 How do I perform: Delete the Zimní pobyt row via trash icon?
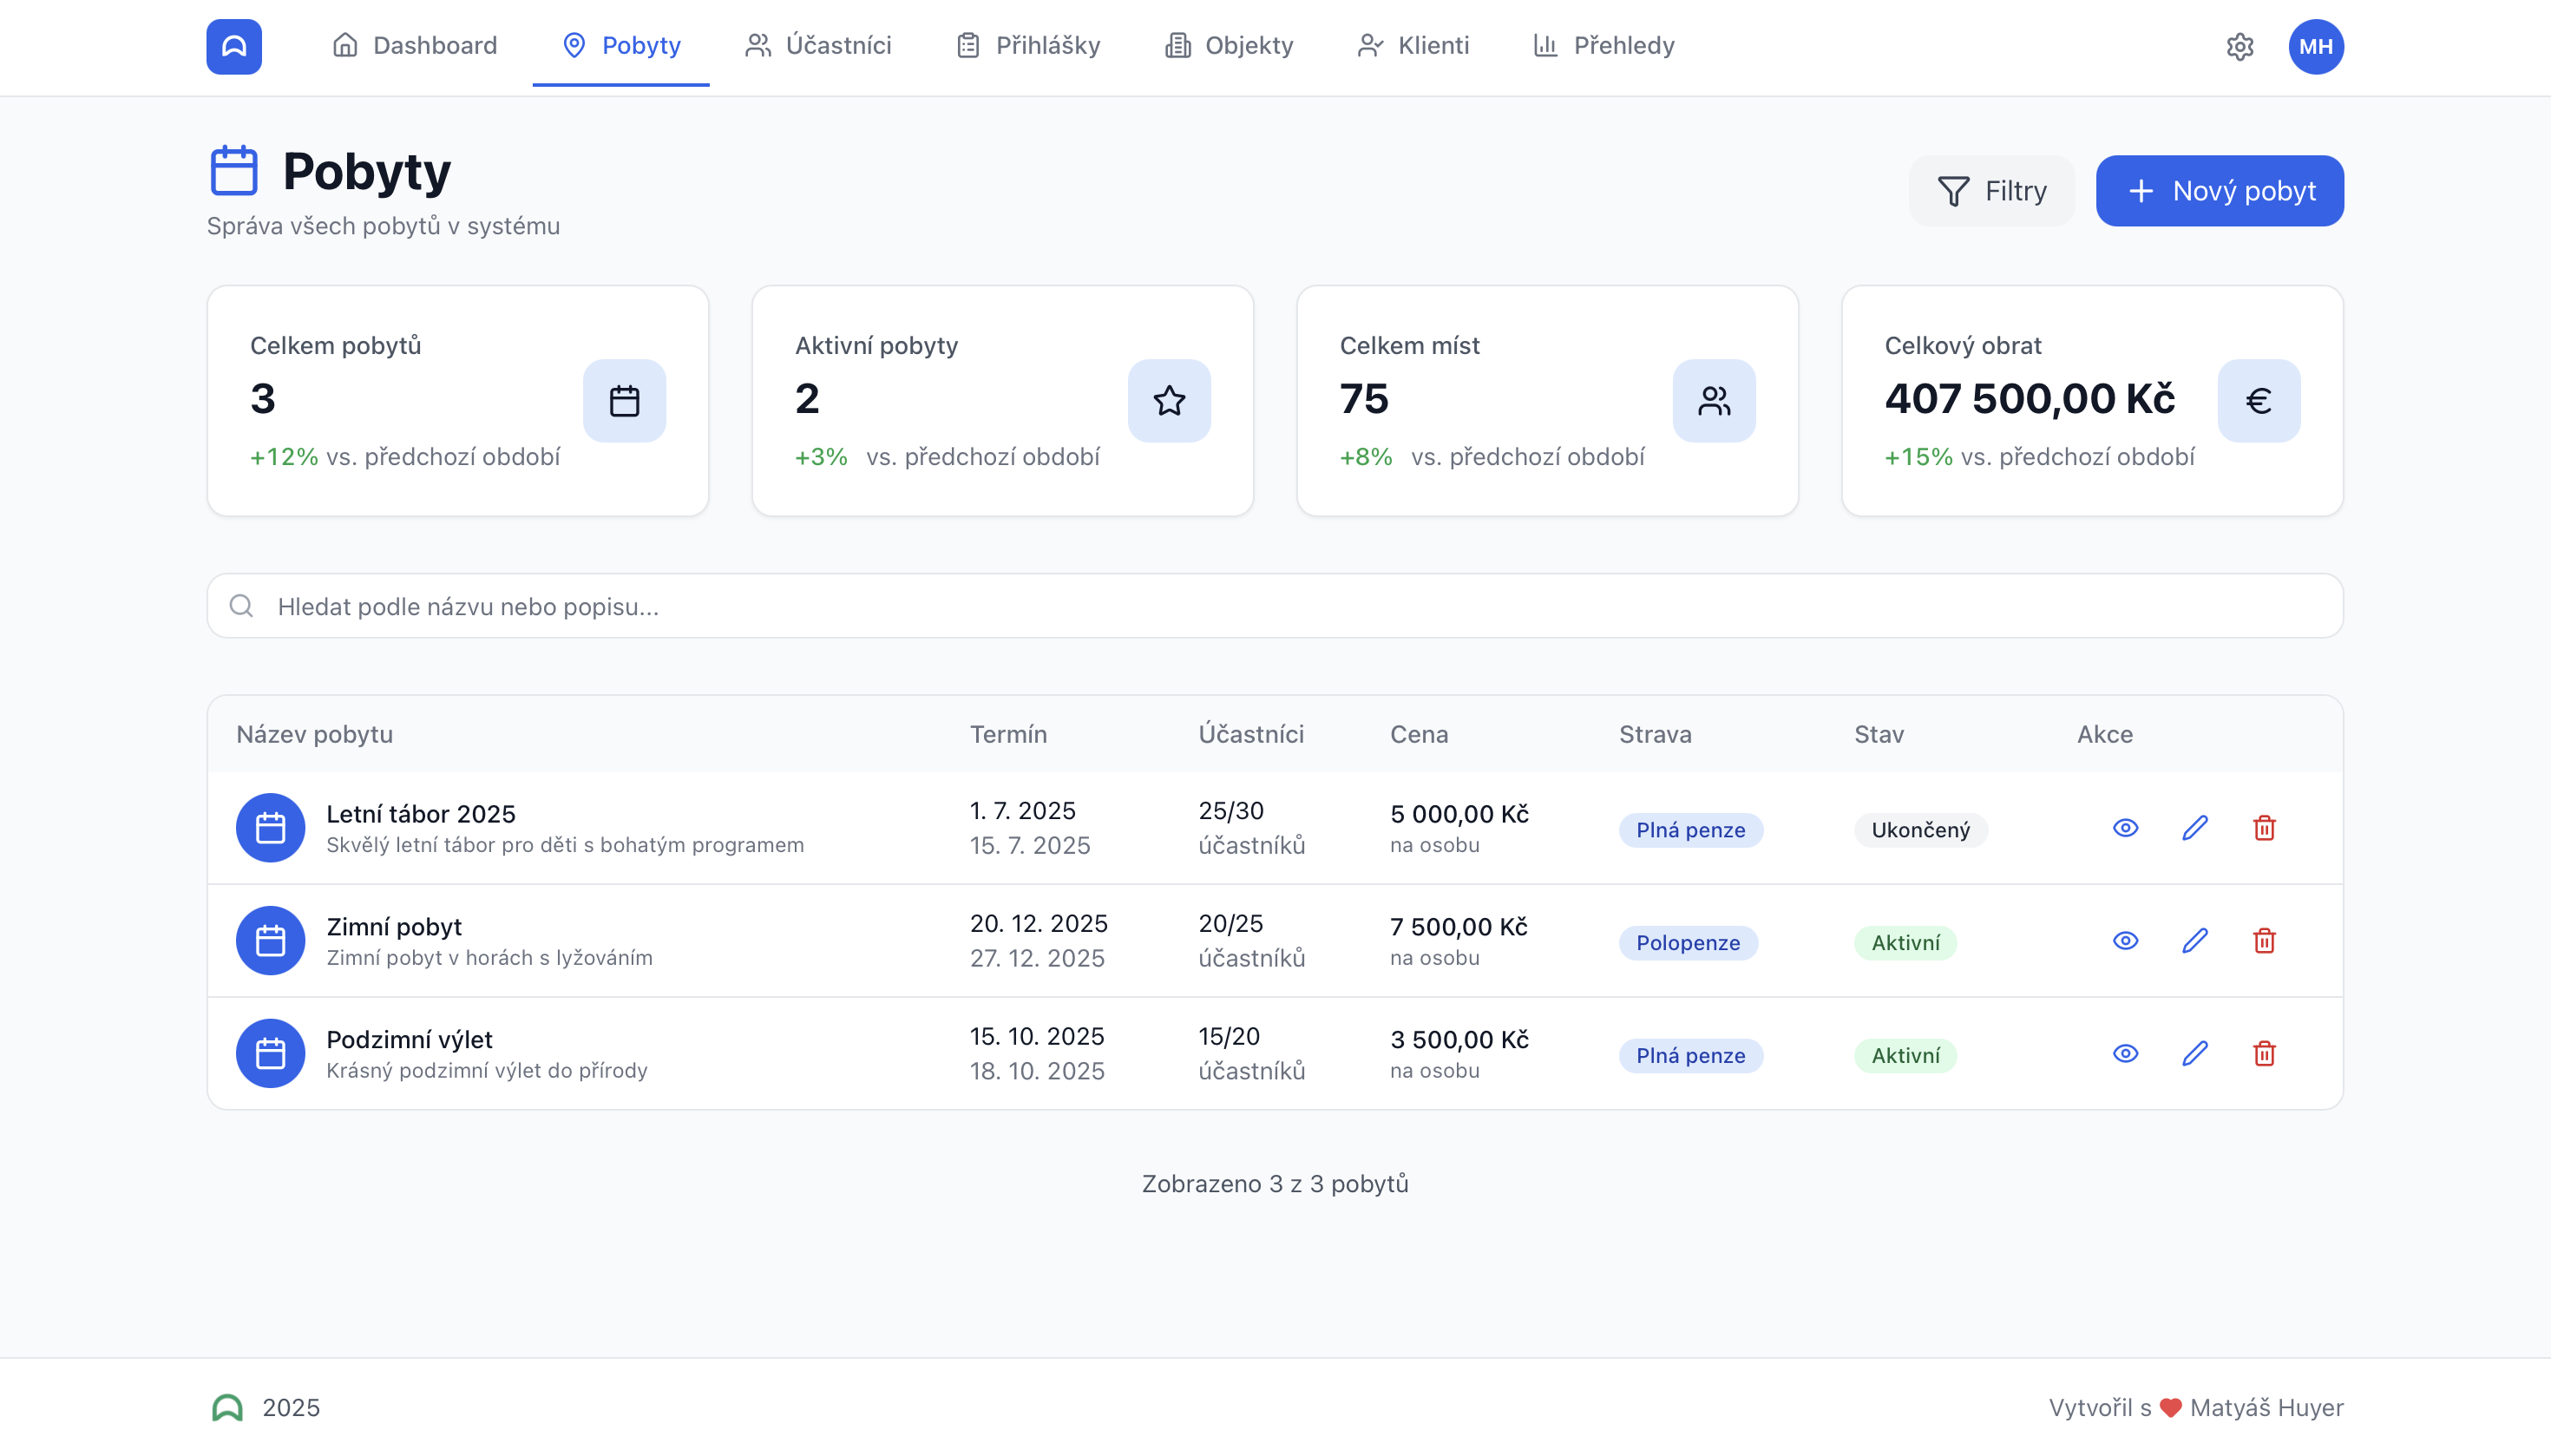click(x=2264, y=941)
